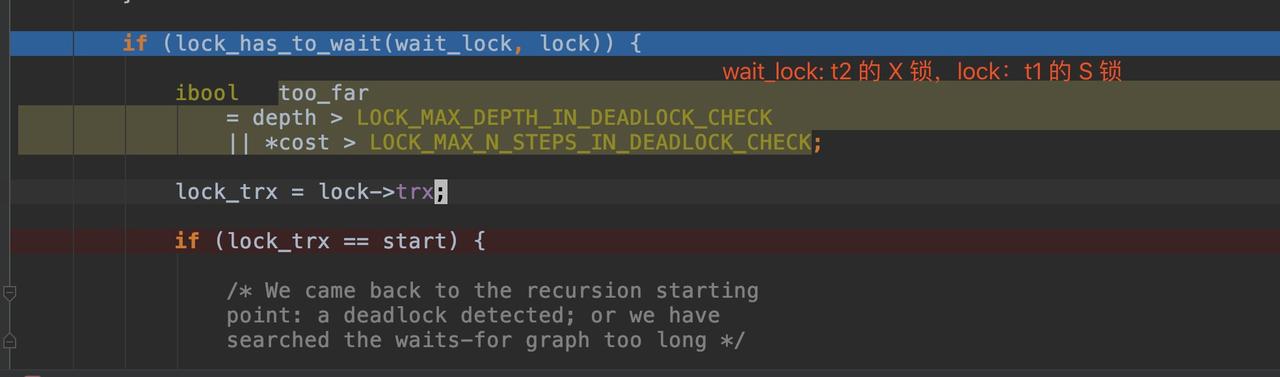The height and width of the screenshot is (377, 1280).
Task: Place cursor on the trx field
Action: pos(415,191)
